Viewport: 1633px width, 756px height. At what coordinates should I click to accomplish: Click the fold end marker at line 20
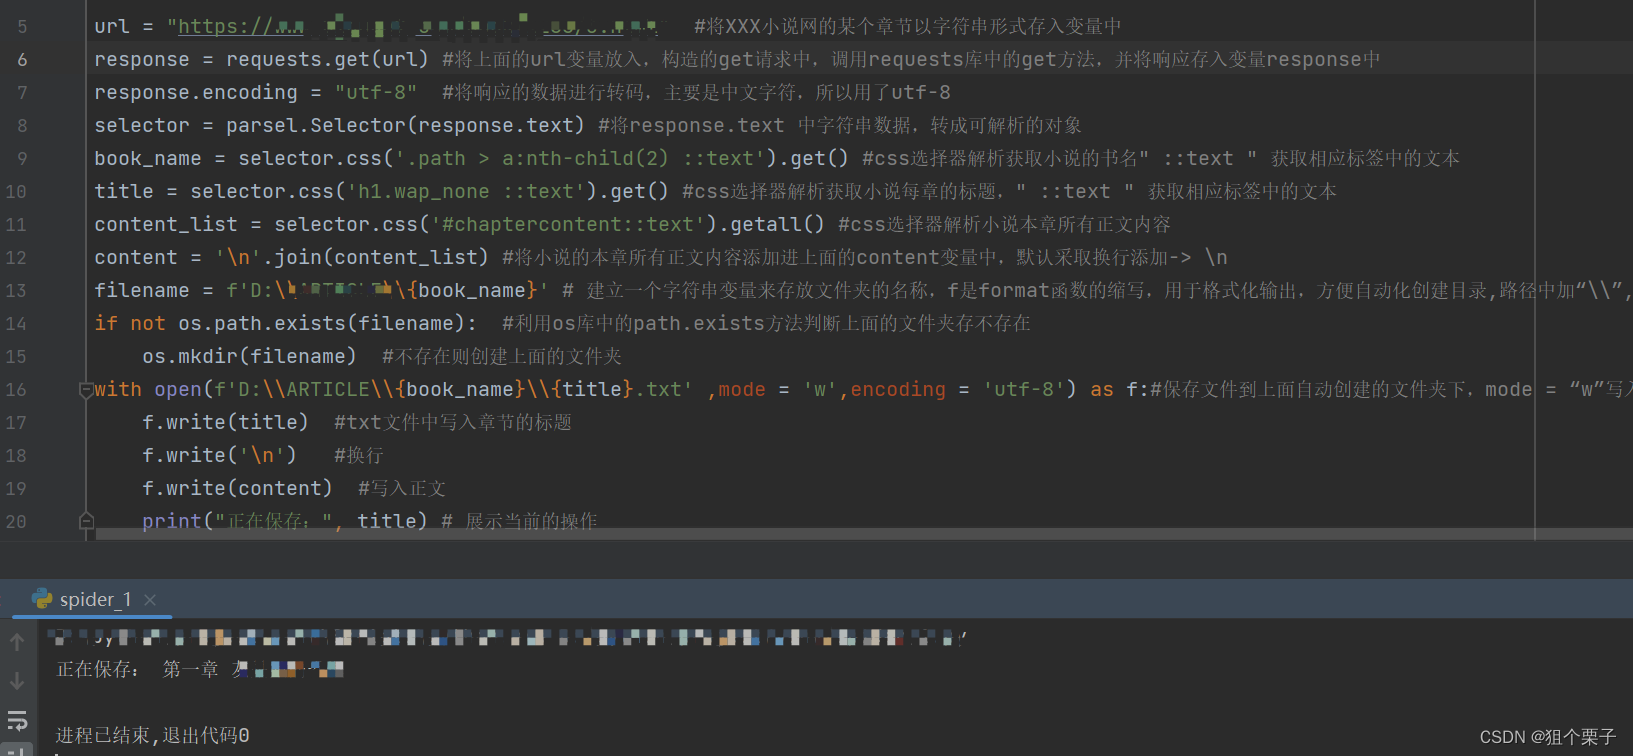point(86,521)
